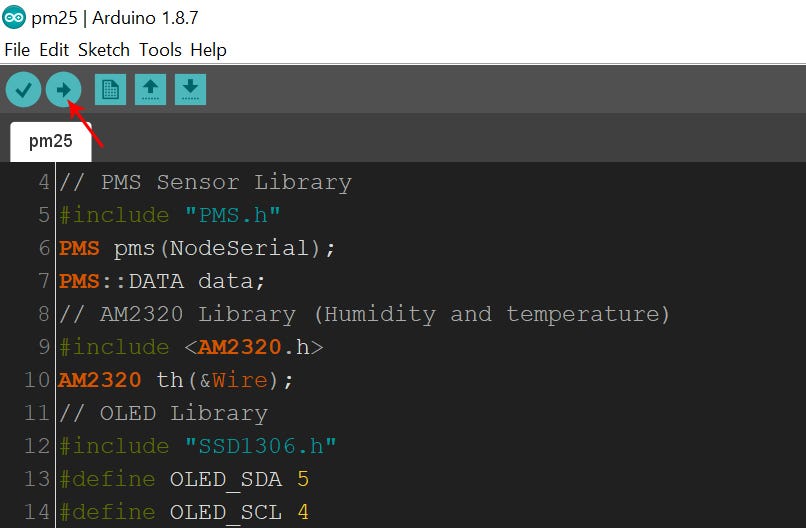
Task: Click the window title 'pm25 | Arduino 1.8.7'
Action: click(x=115, y=18)
